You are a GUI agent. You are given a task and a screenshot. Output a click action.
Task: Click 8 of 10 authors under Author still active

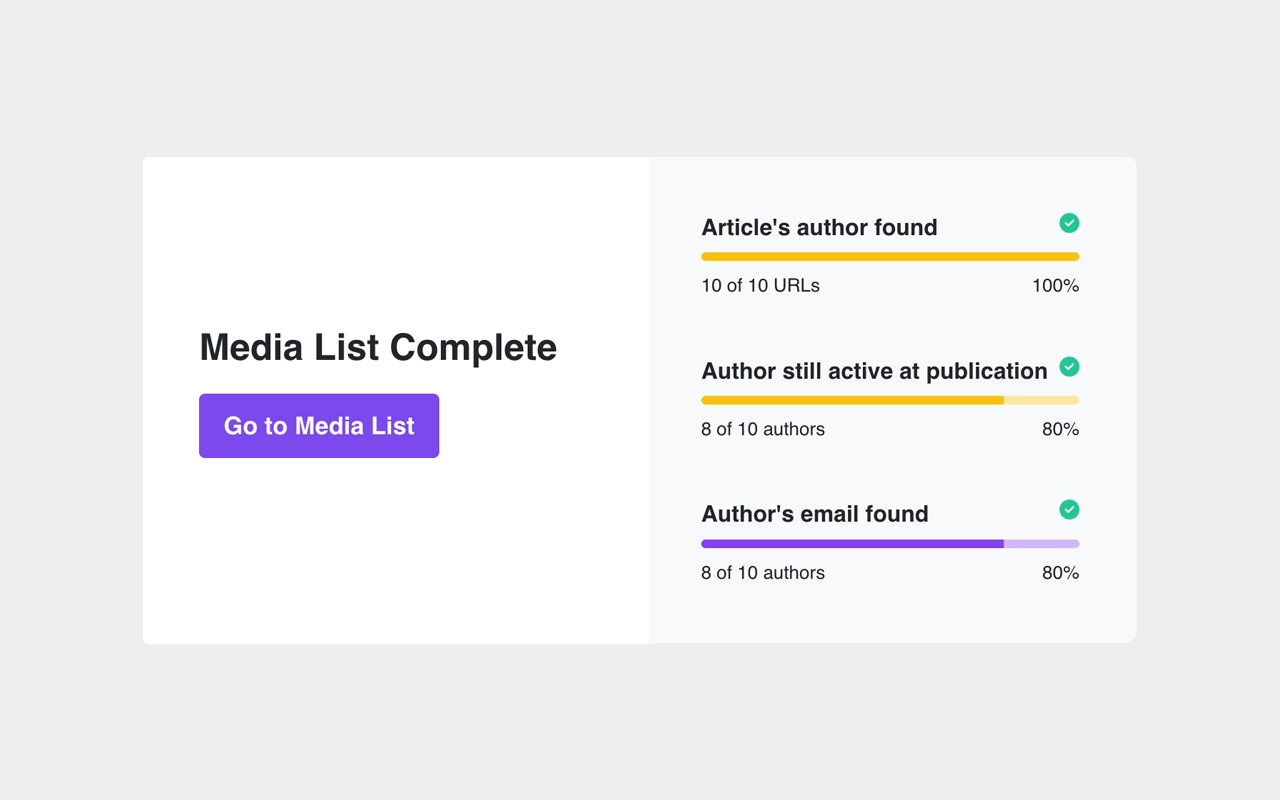point(763,430)
